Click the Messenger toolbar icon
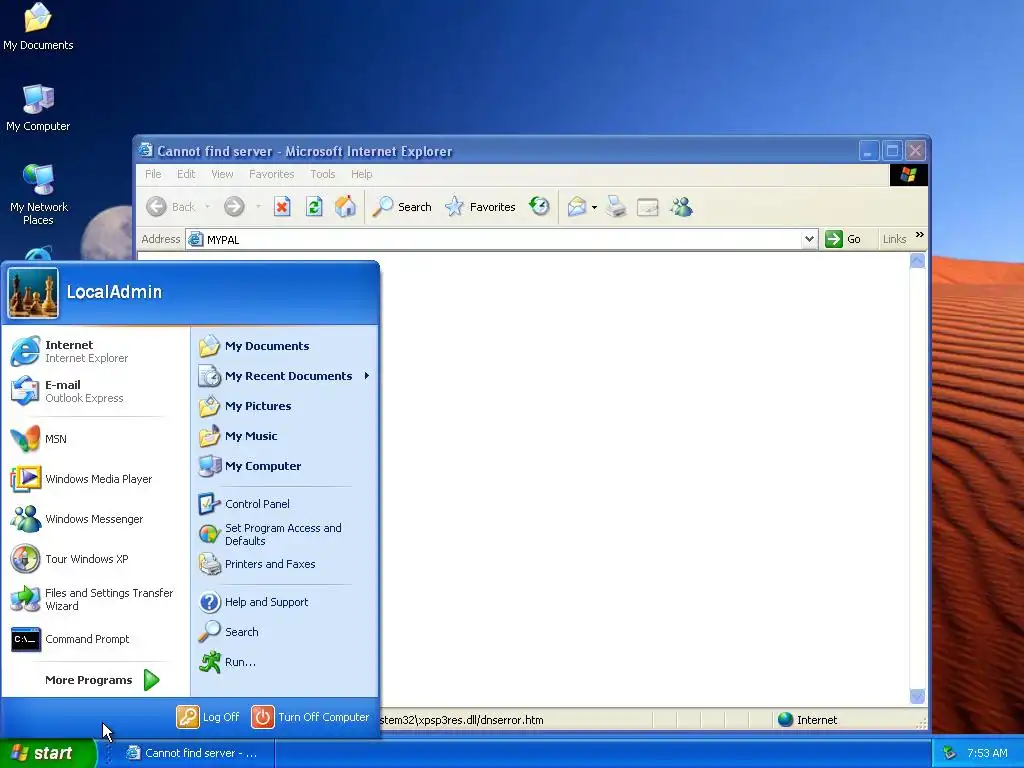Viewport: 1024px width, 768px height. tap(681, 207)
